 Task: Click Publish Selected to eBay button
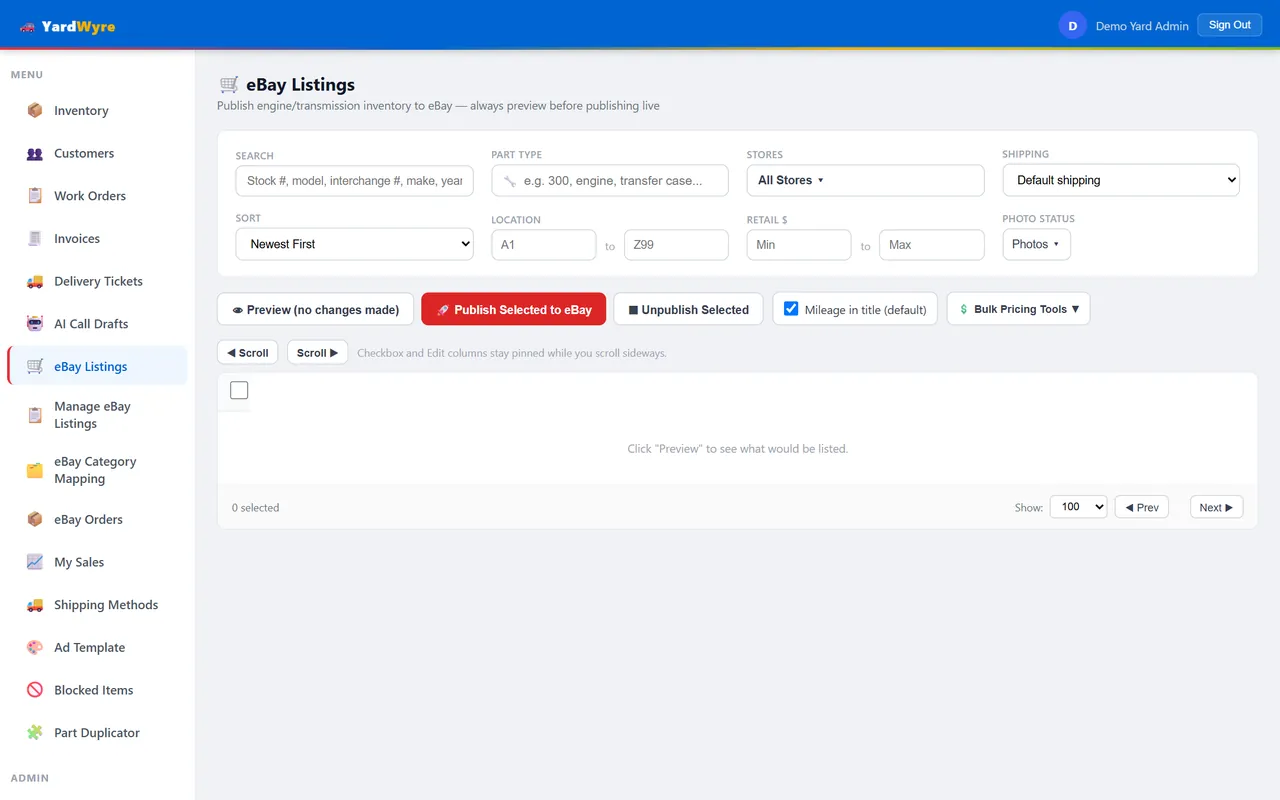[x=514, y=309]
